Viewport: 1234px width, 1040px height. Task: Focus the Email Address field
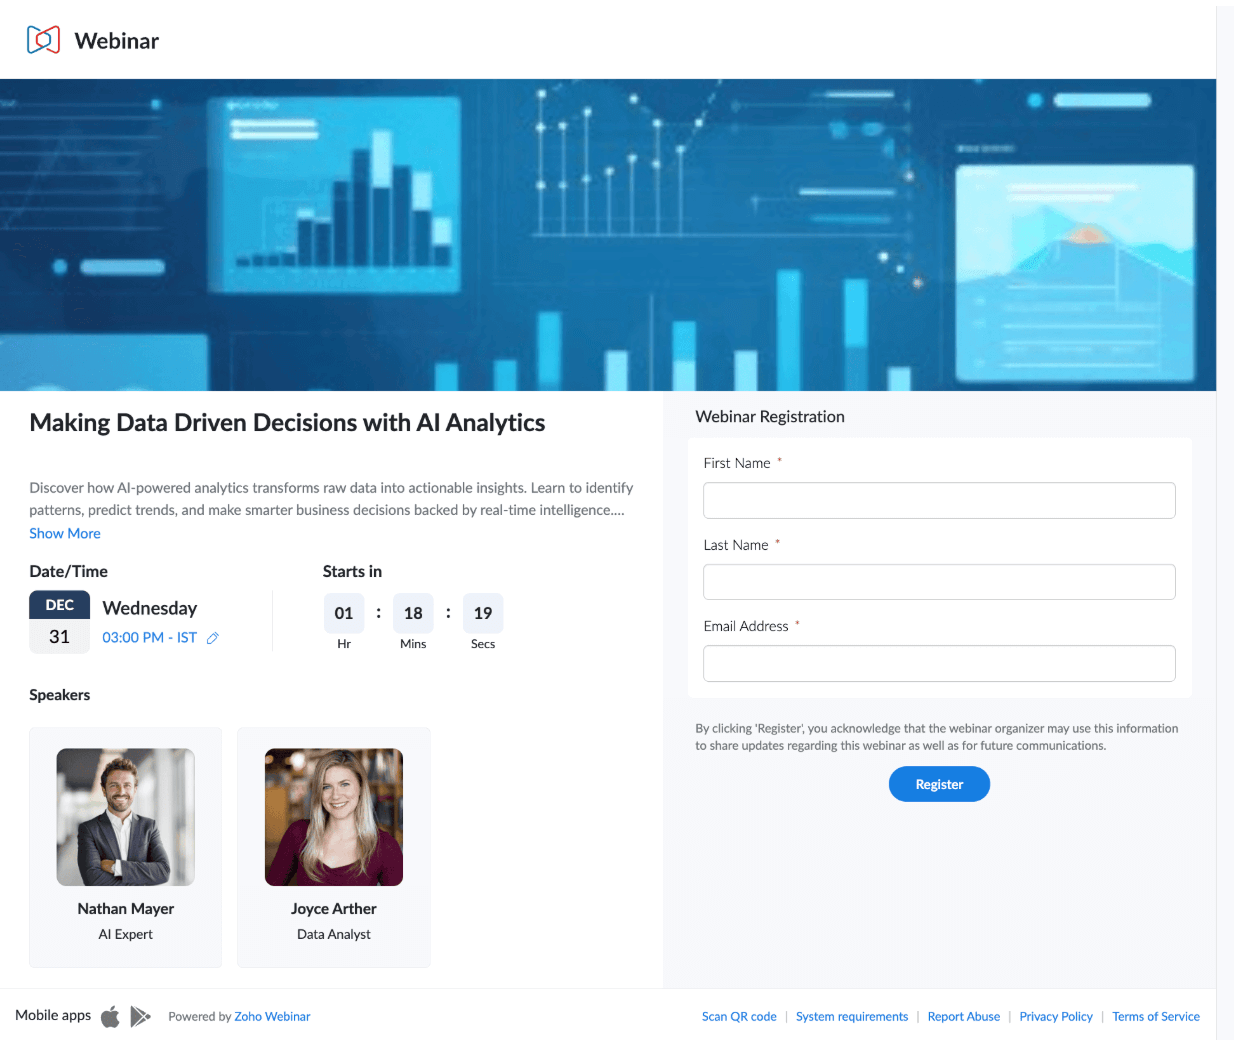point(938,664)
